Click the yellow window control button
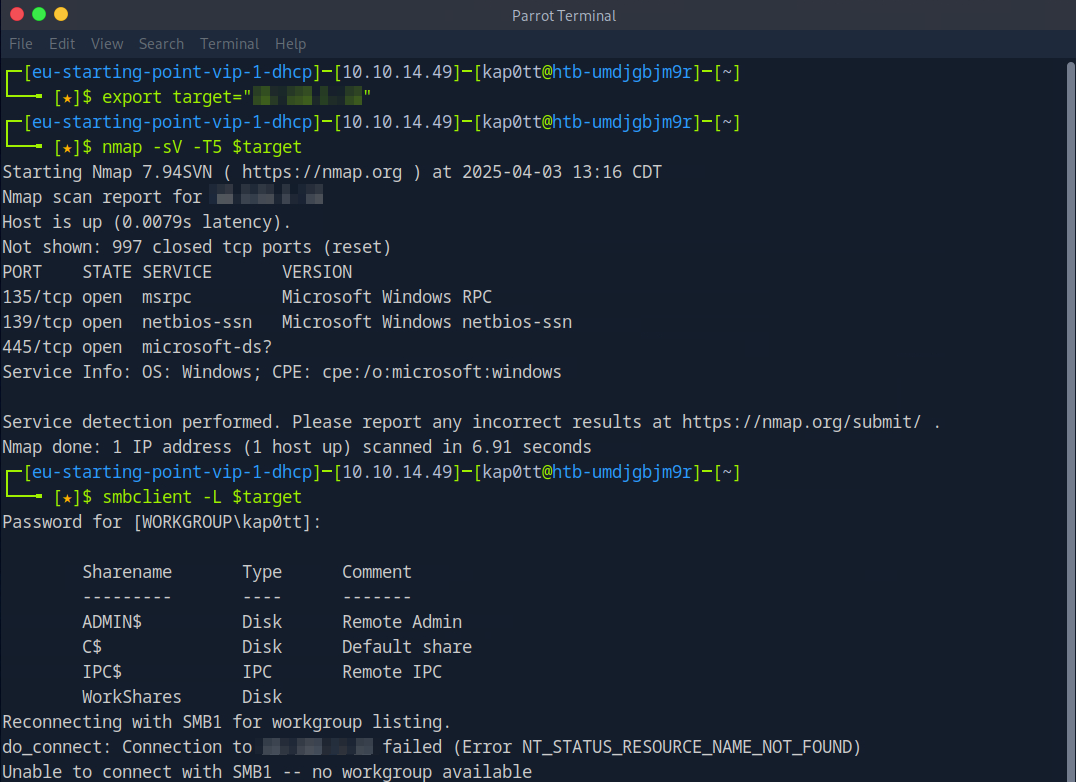The height and width of the screenshot is (782, 1076). [x=61, y=14]
